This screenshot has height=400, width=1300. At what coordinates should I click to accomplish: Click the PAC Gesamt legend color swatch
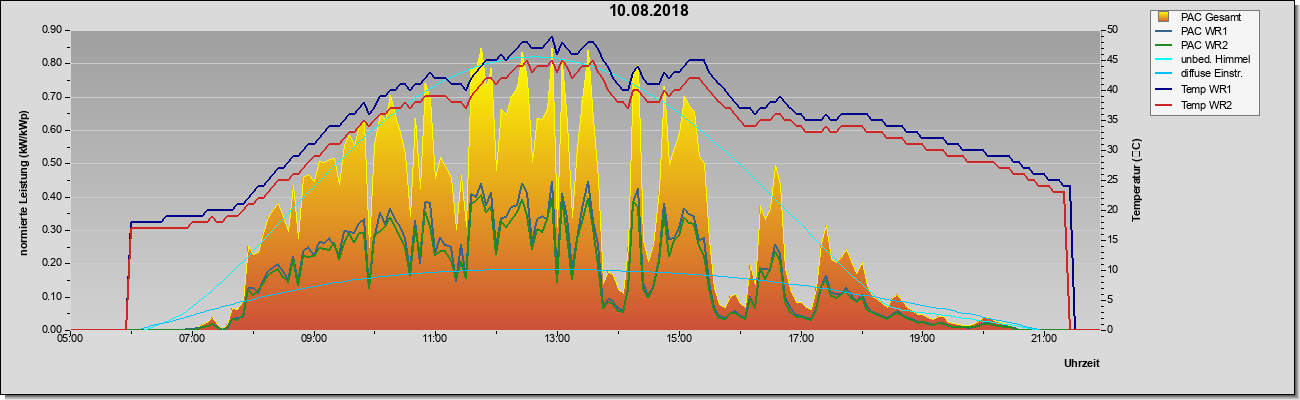[x=1165, y=16]
